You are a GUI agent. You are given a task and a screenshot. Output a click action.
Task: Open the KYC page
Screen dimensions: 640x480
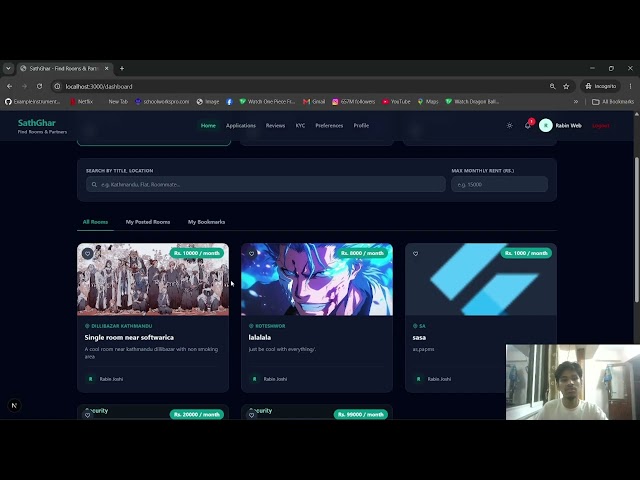click(300, 125)
